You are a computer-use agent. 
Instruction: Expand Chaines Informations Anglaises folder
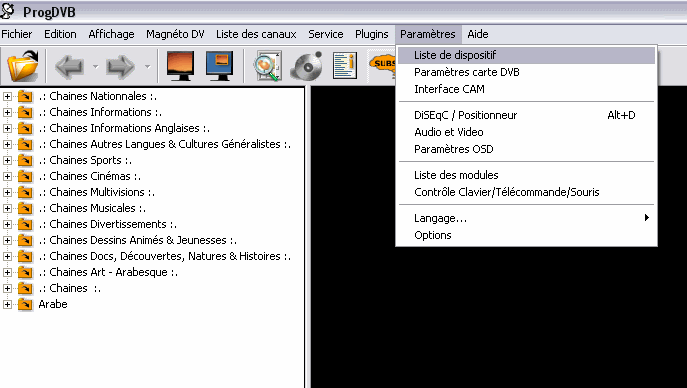(7, 128)
